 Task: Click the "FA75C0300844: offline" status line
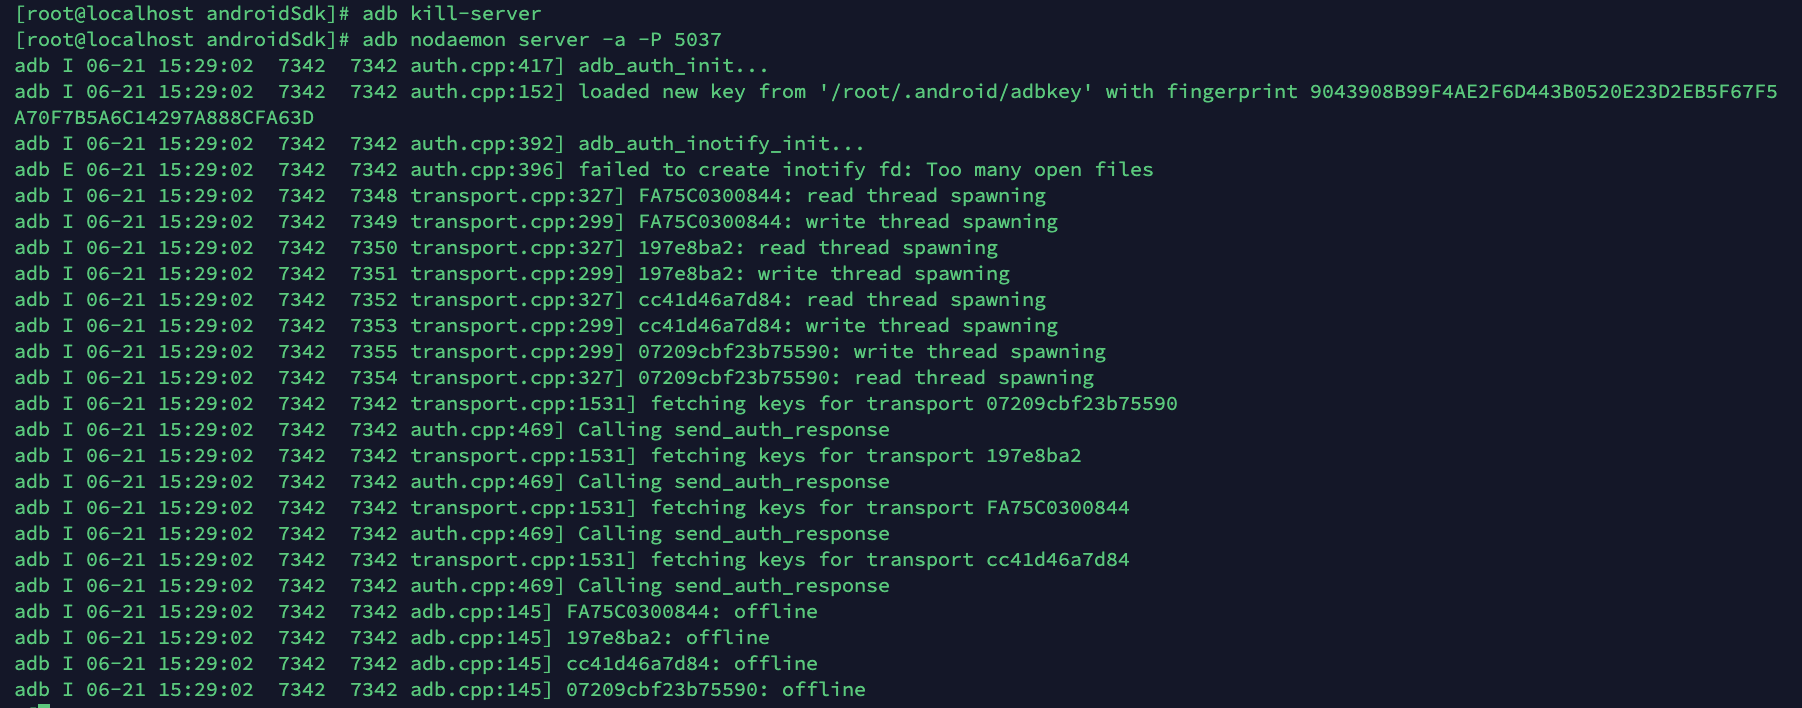[x=692, y=612]
